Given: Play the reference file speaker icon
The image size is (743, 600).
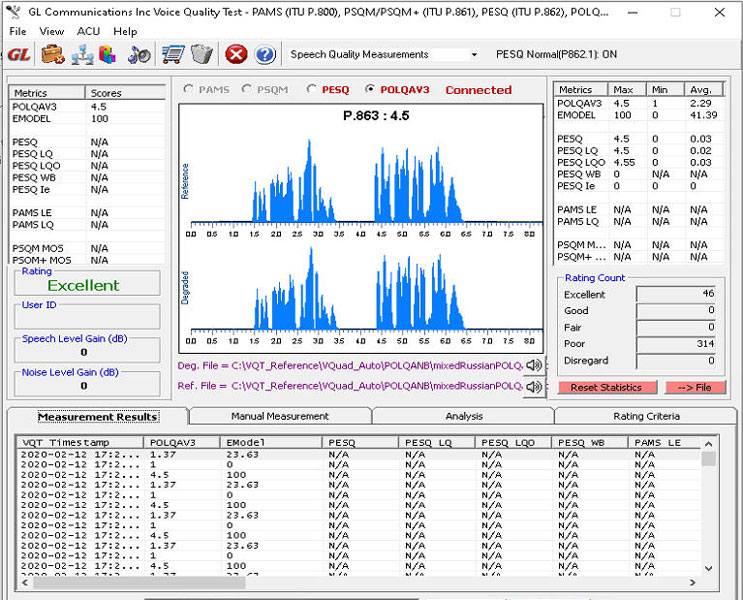Looking at the screenshot, I should click(x=535, y=387).
